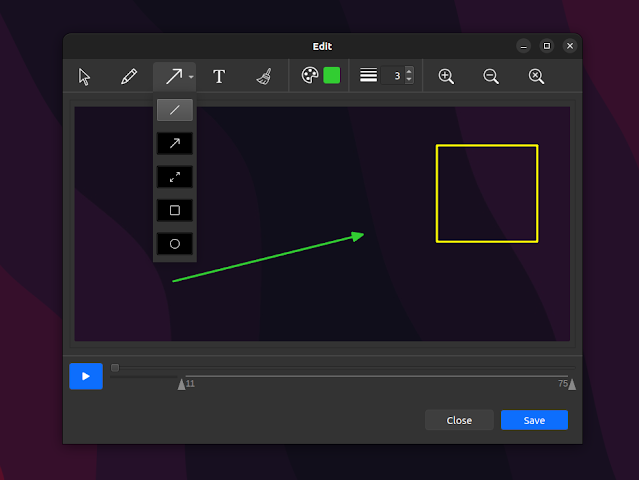This screenshot has width=639, height=480.
Task: Click the broom clear annotations icon
Action: click(x=264, y=76)
